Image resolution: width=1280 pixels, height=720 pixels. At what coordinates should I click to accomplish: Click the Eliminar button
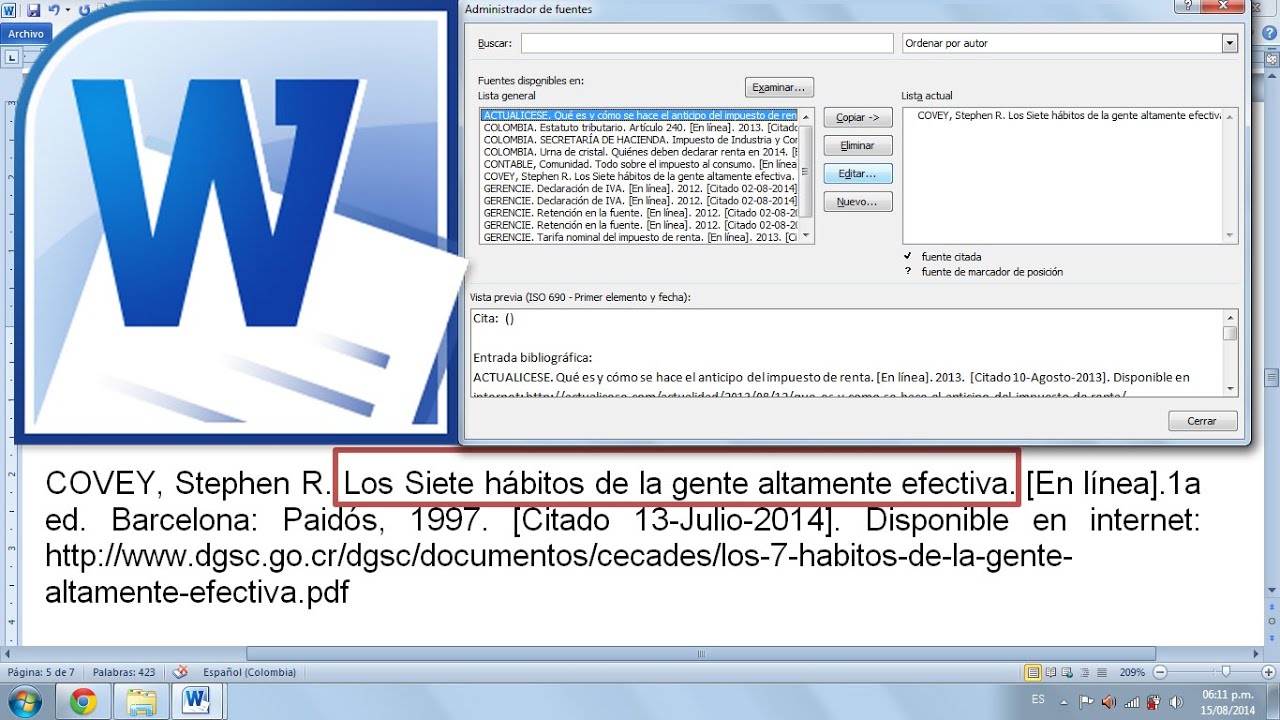[x=858, y=145]
